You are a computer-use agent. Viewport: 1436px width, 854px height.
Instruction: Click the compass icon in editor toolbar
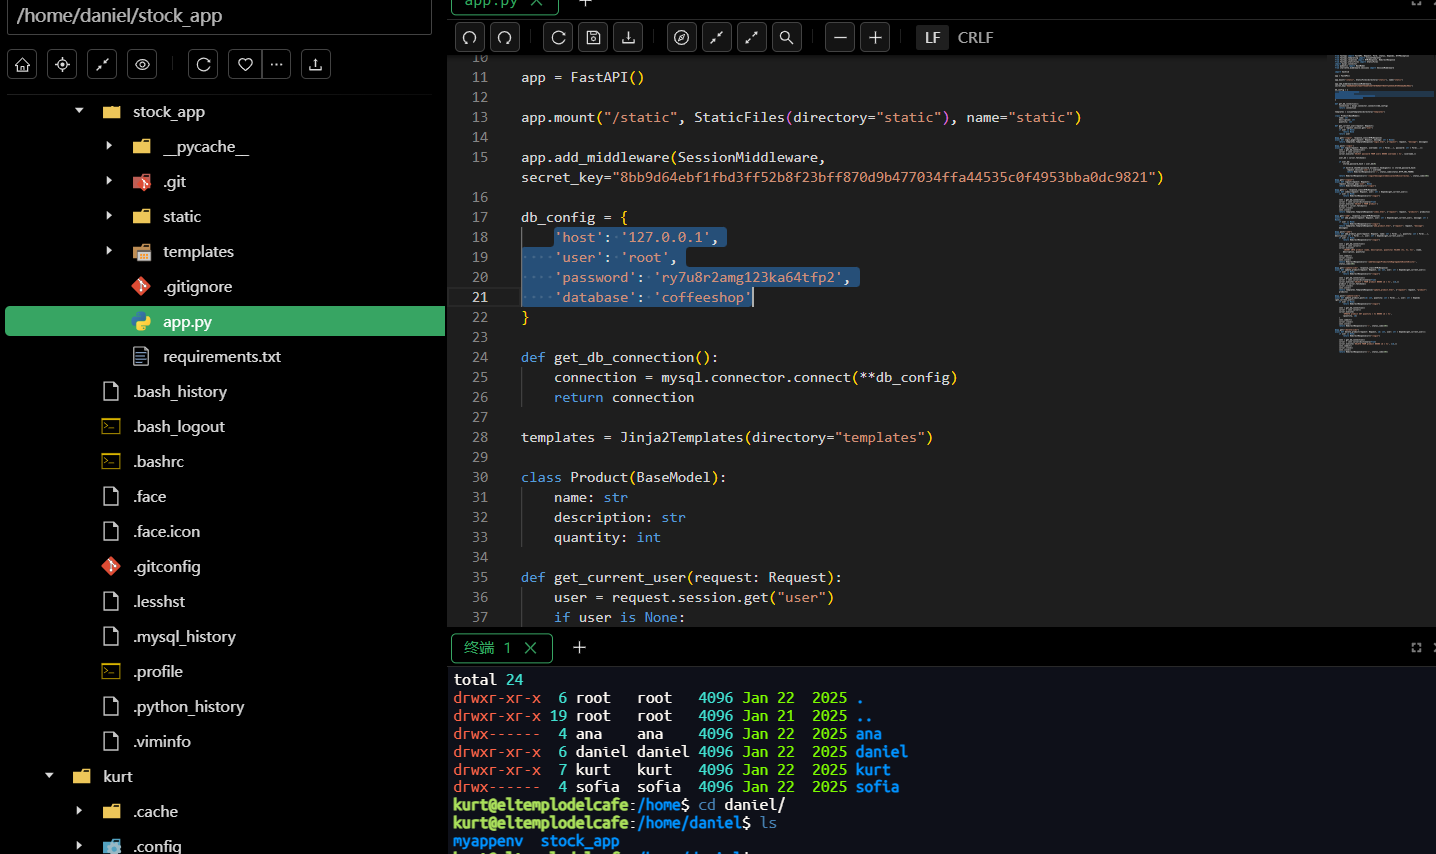(x=682, y=38)
